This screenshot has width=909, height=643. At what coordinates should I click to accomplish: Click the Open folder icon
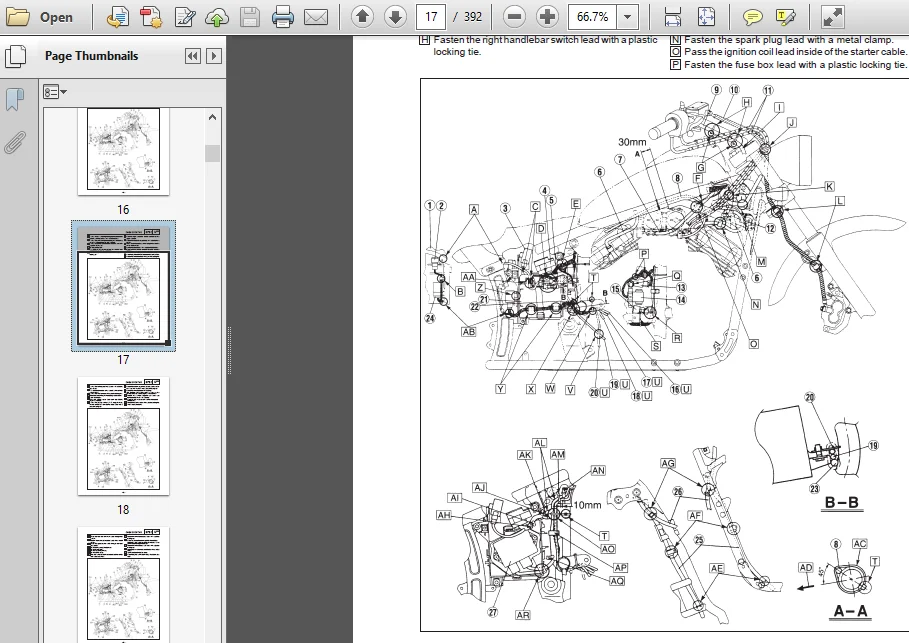tap(17, 17)
